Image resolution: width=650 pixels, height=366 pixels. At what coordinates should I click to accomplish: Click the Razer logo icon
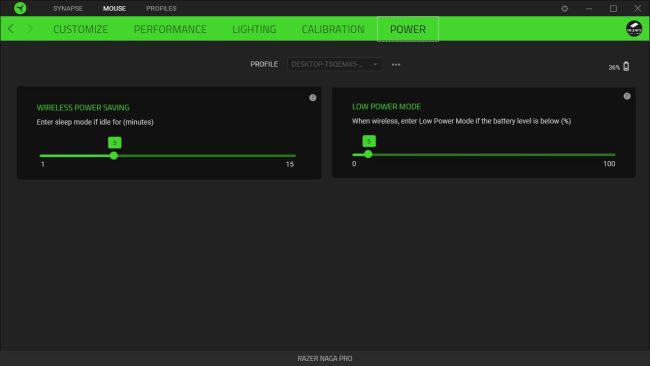pyautogui.click(x=20, y=8)
